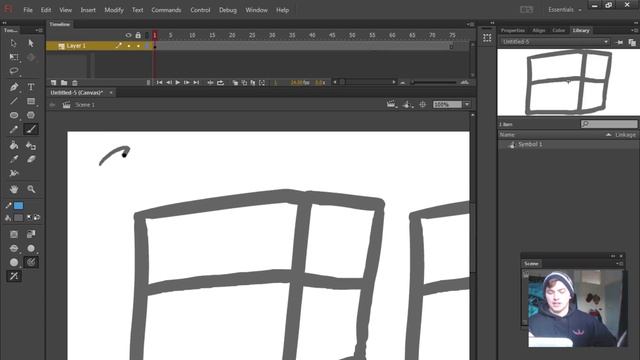Toggle Edit Multiple Frames button
This screenshot has height=360, width=640.
253,82
